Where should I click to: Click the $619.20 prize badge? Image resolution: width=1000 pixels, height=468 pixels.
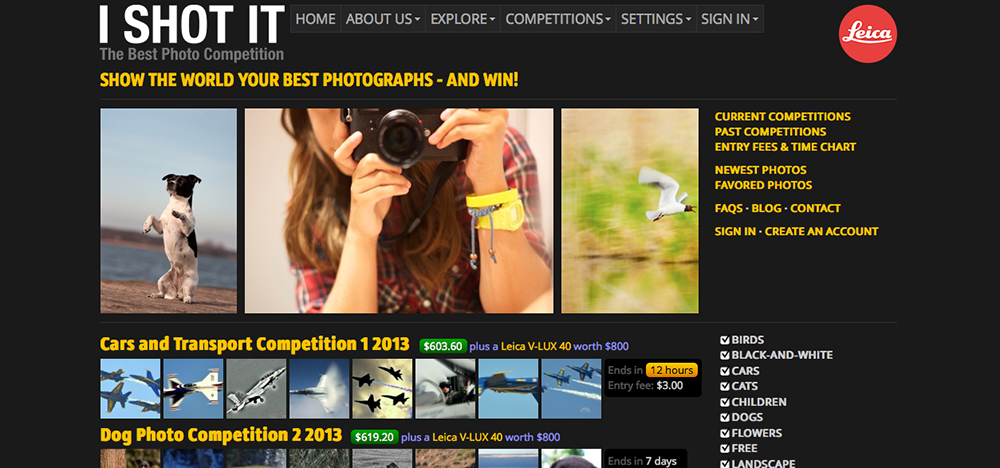tap(374, 437)
